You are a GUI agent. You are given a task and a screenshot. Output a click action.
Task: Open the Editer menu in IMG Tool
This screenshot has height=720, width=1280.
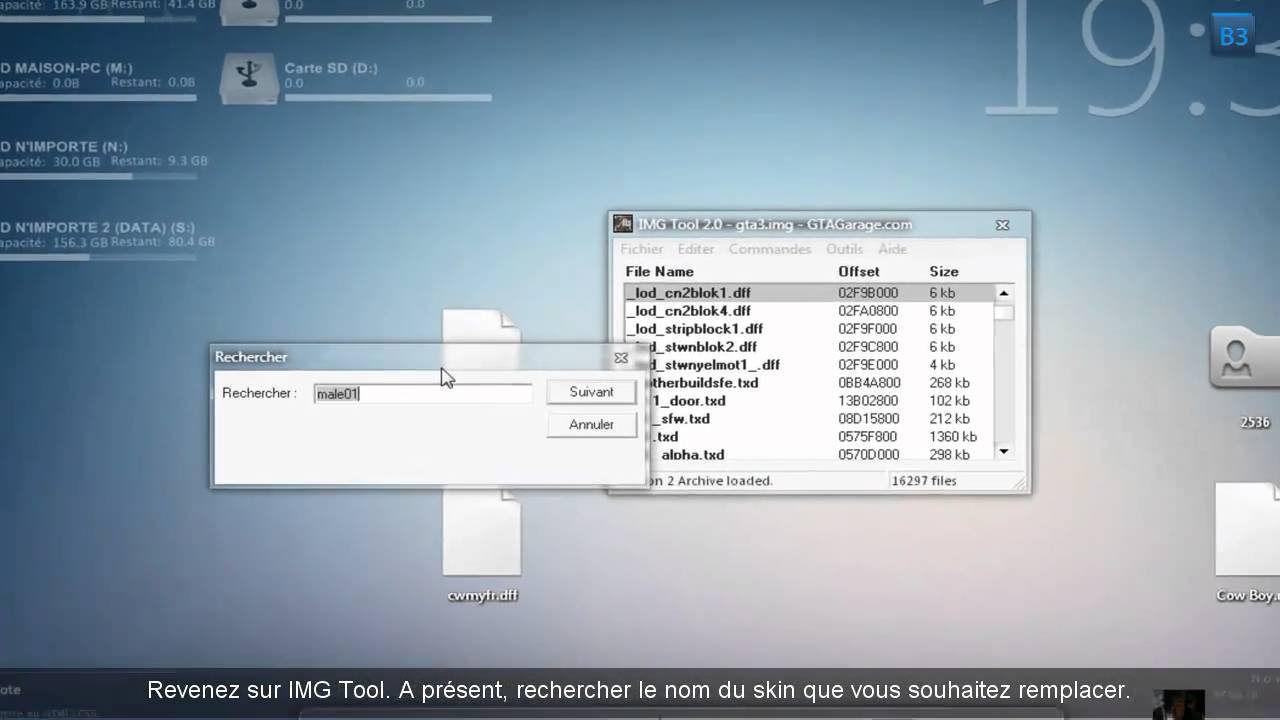(696, 249)
